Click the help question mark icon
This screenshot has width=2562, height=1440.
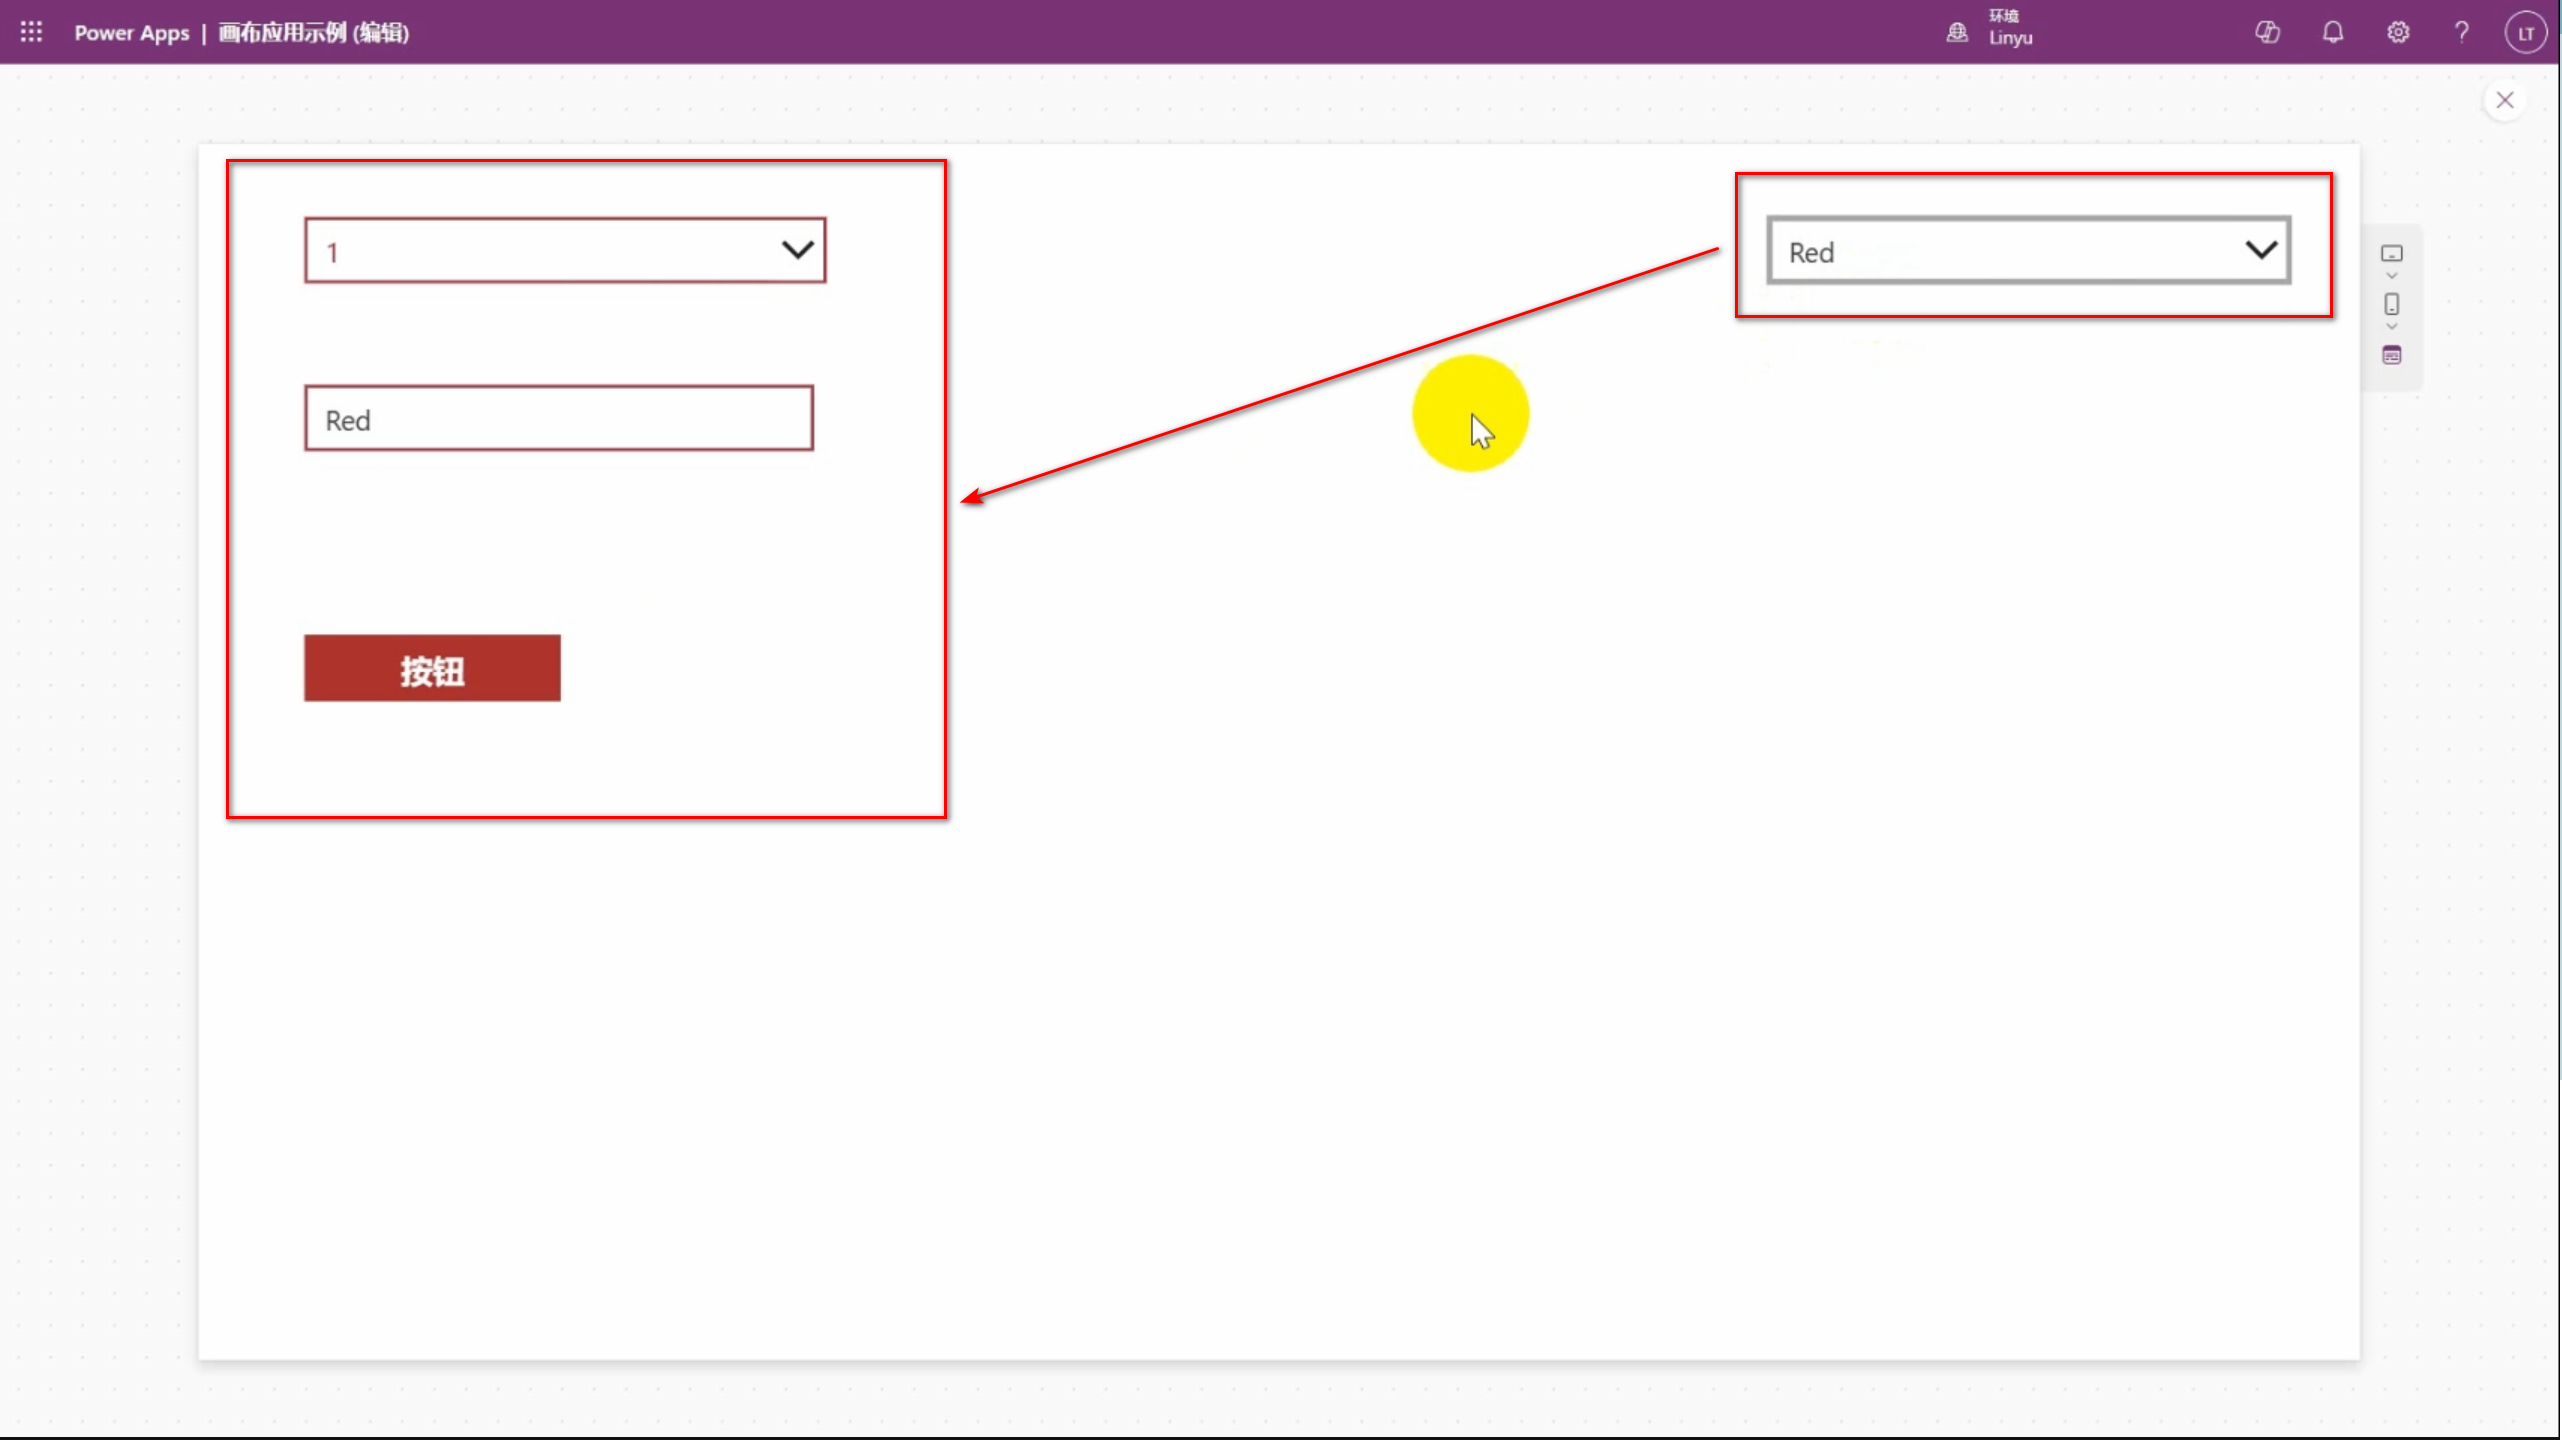[x=2462, y=33]
